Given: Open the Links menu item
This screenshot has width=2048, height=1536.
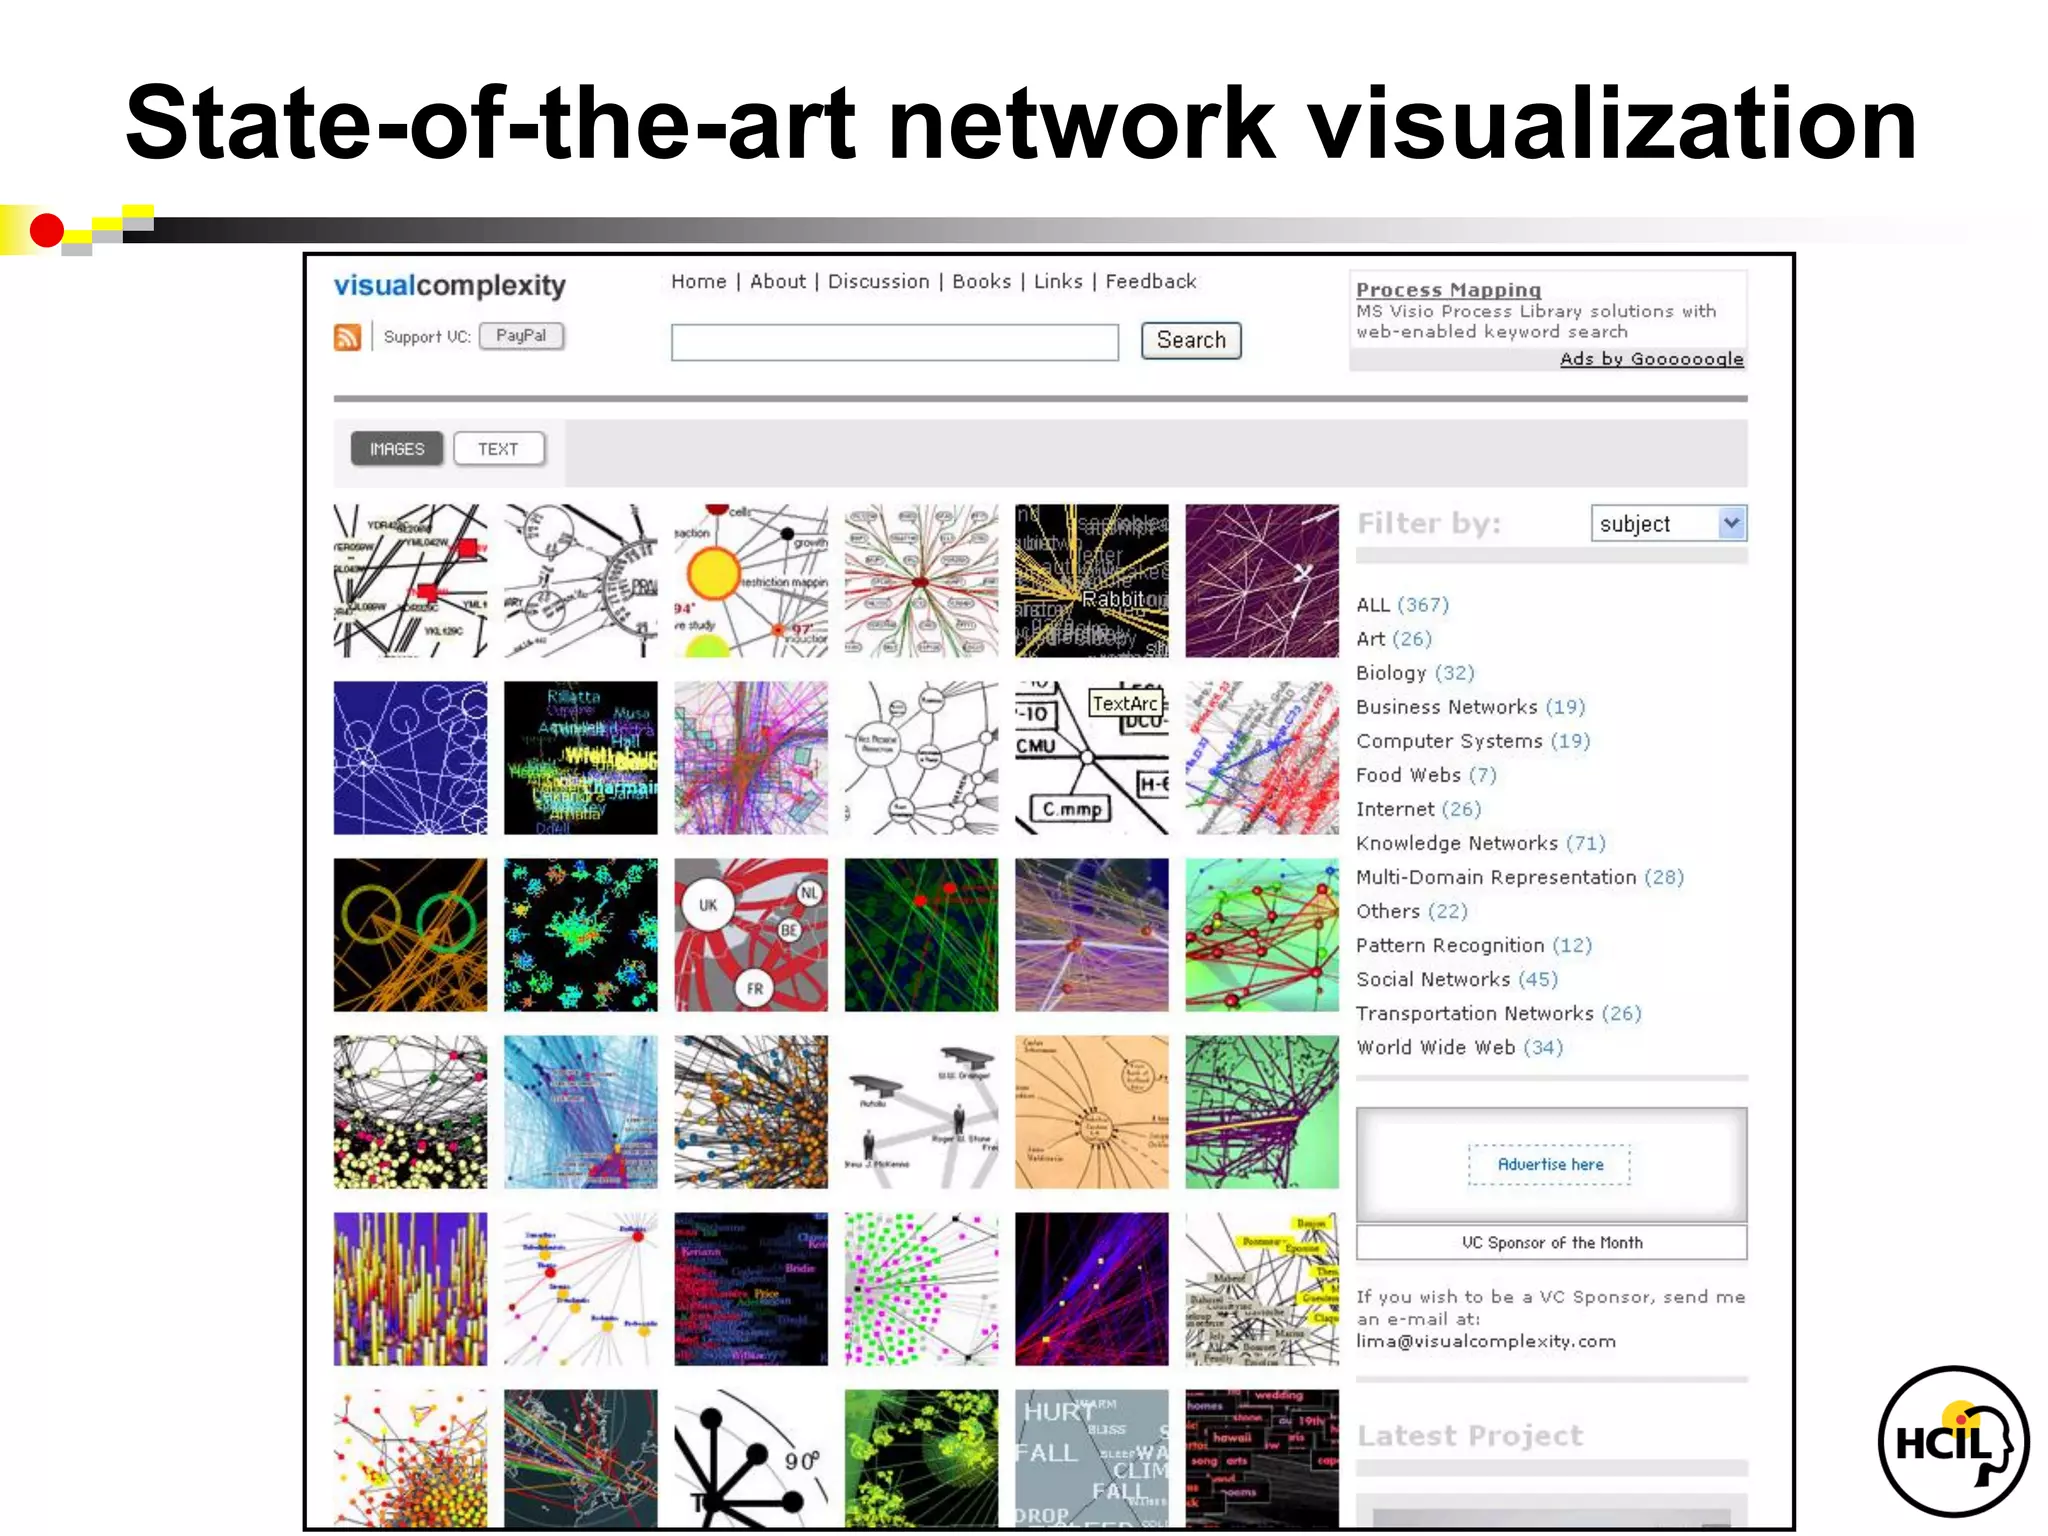Looking at the screenshot, I should pyautogui.click(x=1057, y=282).
